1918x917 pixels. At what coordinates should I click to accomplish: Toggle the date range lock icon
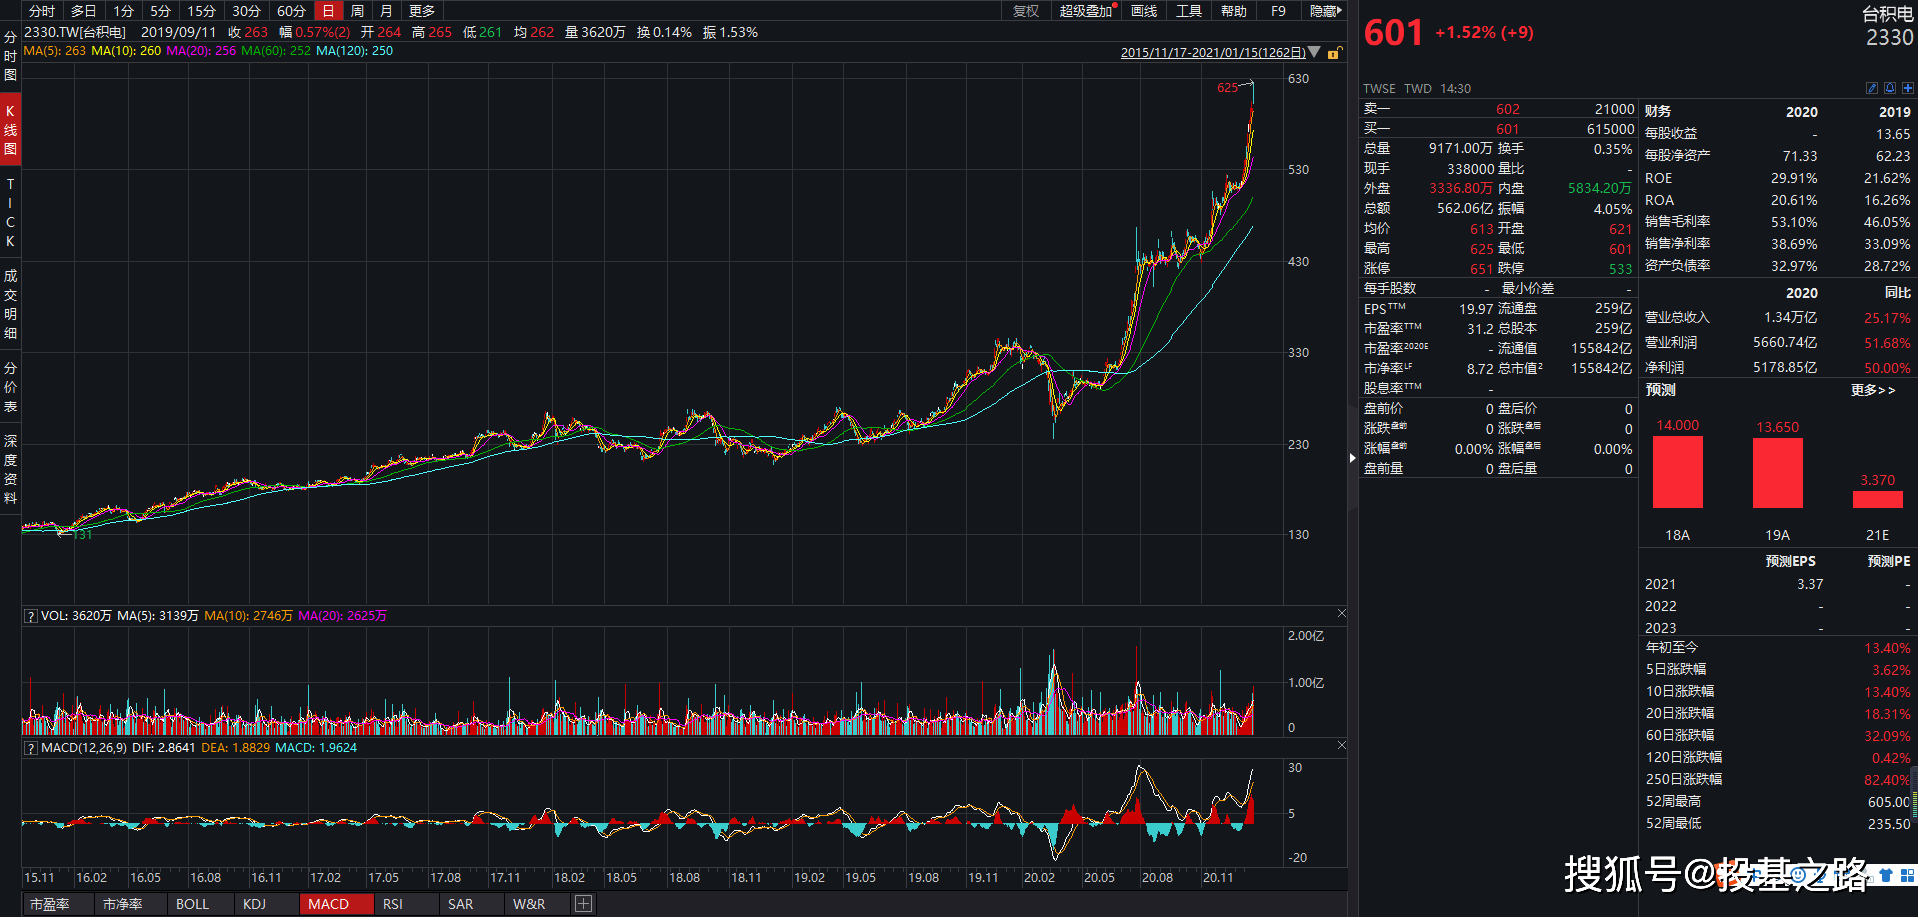point(1334,53)
